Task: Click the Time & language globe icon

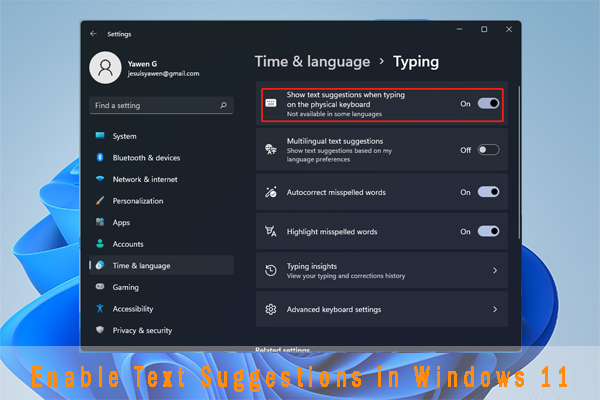Action: pos(100,265)
